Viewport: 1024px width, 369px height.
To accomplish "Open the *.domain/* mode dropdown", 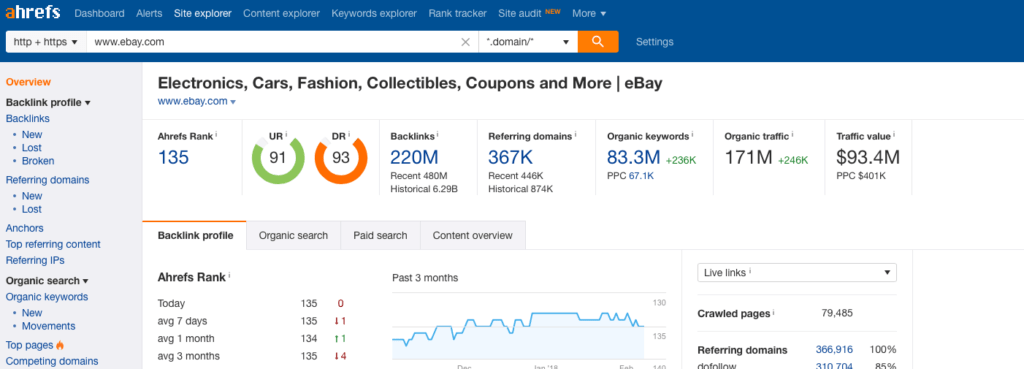I will [x=528, y=42].
